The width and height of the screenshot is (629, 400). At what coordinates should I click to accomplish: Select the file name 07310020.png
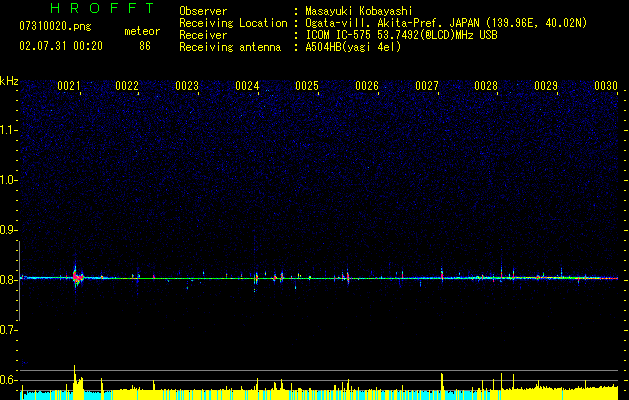coord(55,27)
